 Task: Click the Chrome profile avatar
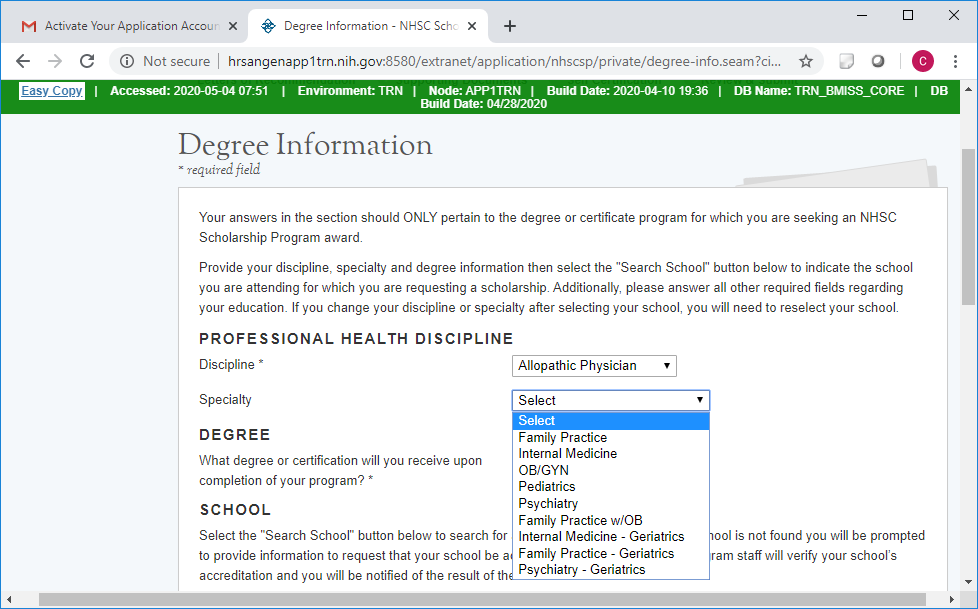[x=922, y=61]
